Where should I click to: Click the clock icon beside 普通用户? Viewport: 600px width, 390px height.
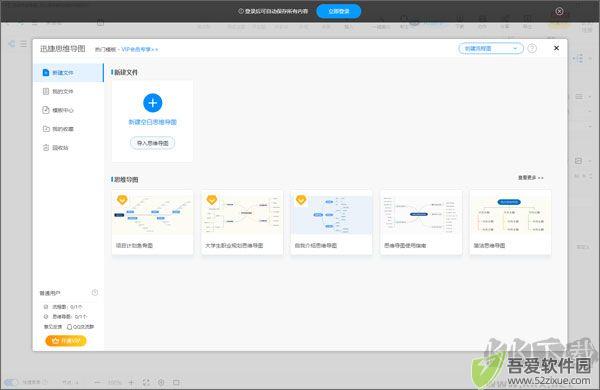pyautogui.click(x=95, y=293)
